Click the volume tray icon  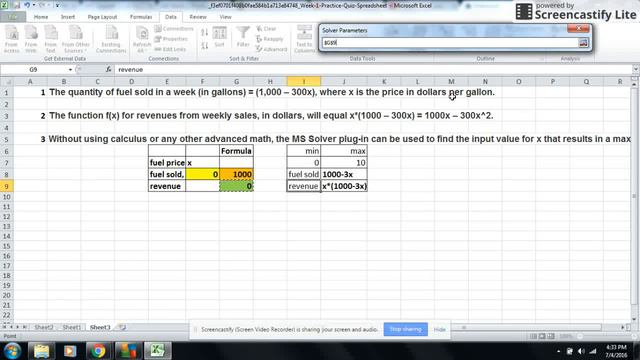(581, 351)
